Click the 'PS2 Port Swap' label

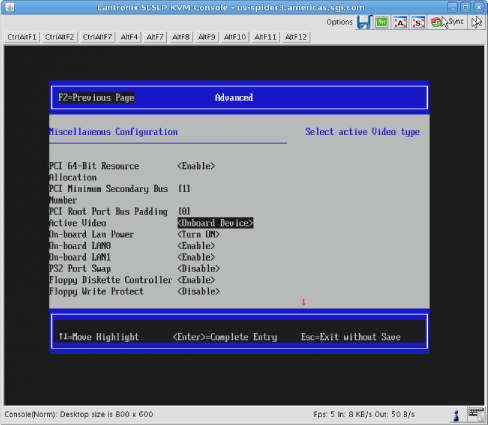80,269
